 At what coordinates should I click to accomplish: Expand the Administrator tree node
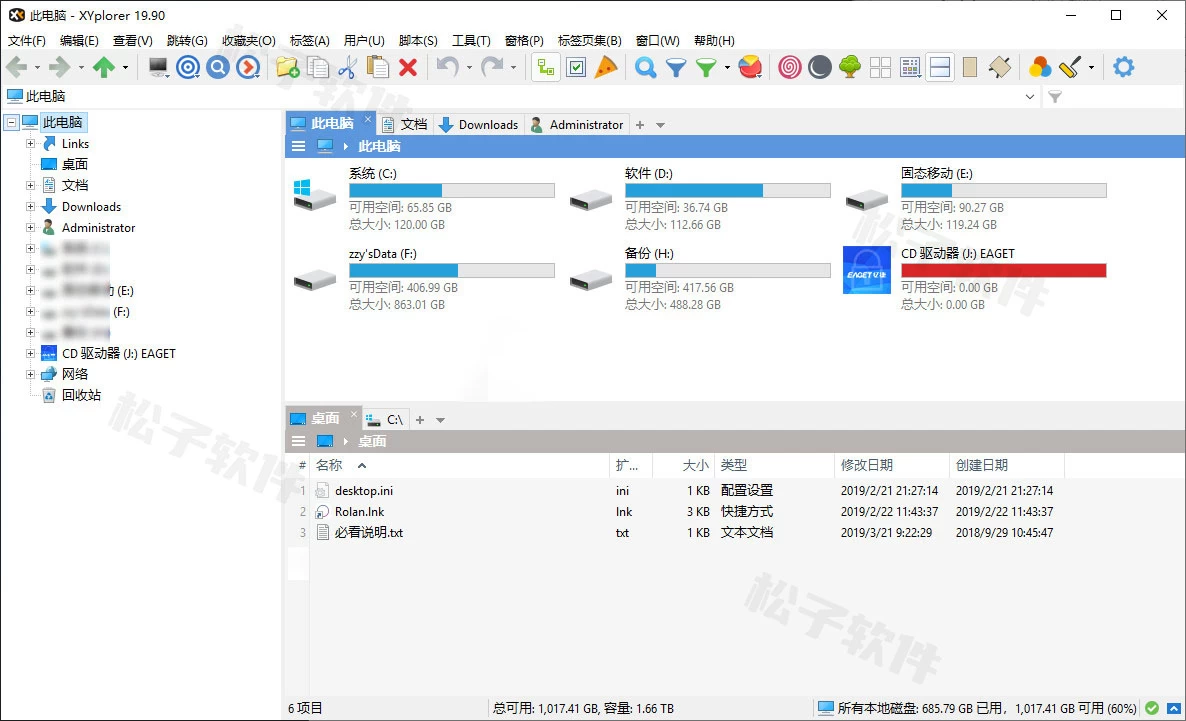(30, 227)
